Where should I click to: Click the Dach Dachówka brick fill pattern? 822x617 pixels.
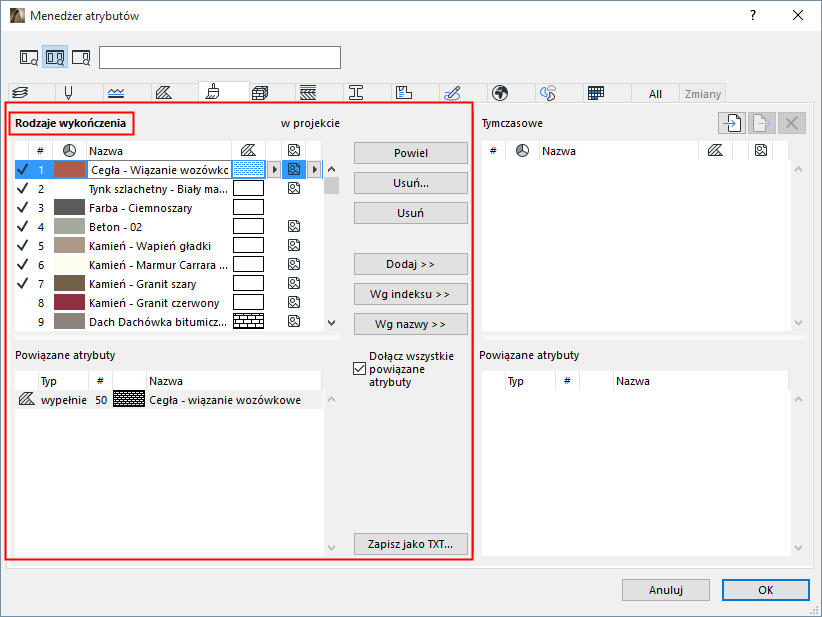coord(248,321)
